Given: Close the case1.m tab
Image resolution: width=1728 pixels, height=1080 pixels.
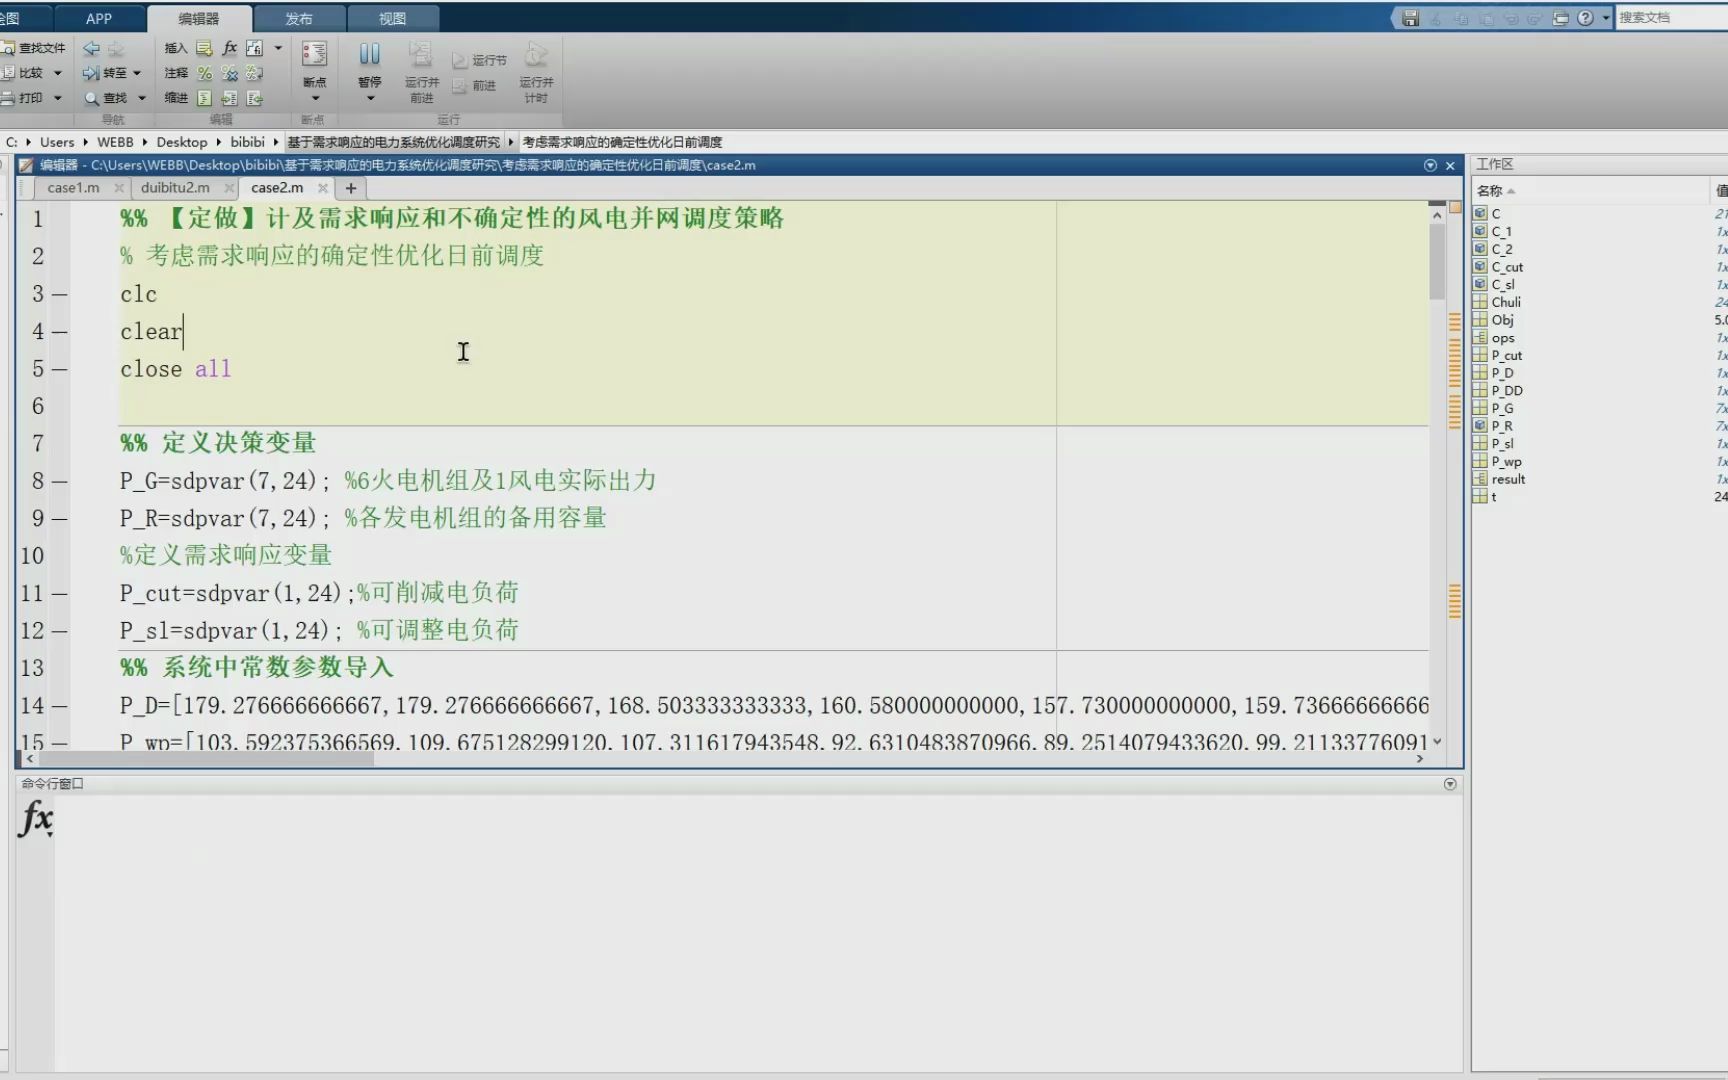Looking at the screenshot, I should [x=119, y=188].
